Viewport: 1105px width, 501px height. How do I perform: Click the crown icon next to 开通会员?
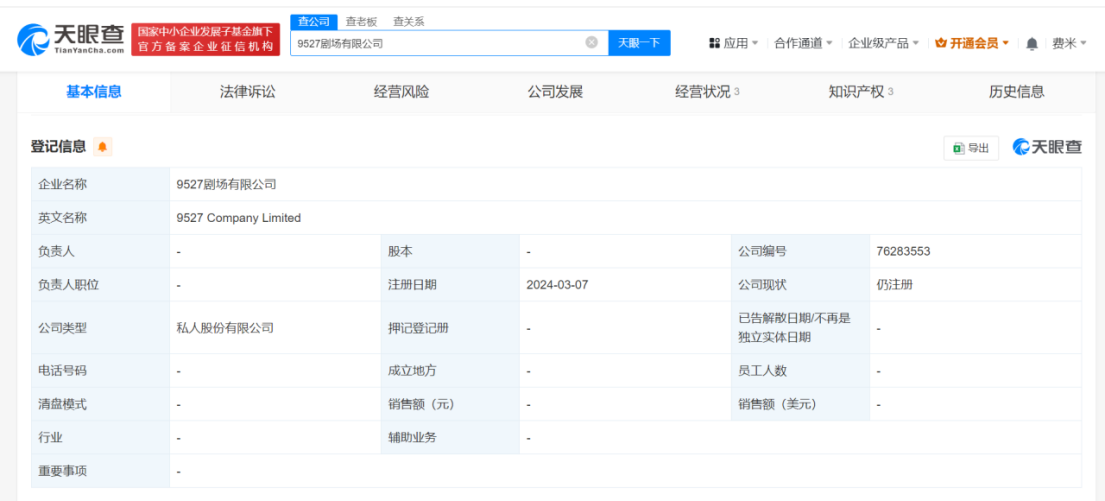click(x=940, y=43)
